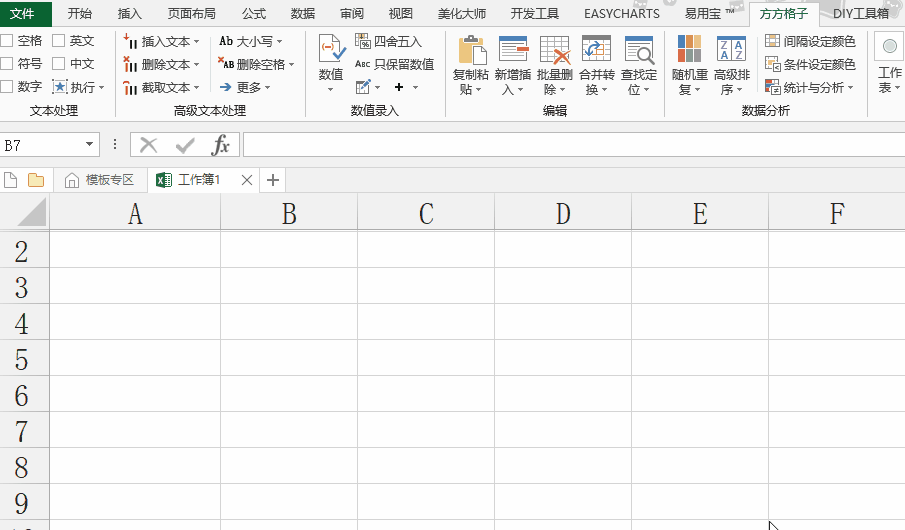Open the 批量删除 tool
The image size is (905, 530).
click(554, 65)
